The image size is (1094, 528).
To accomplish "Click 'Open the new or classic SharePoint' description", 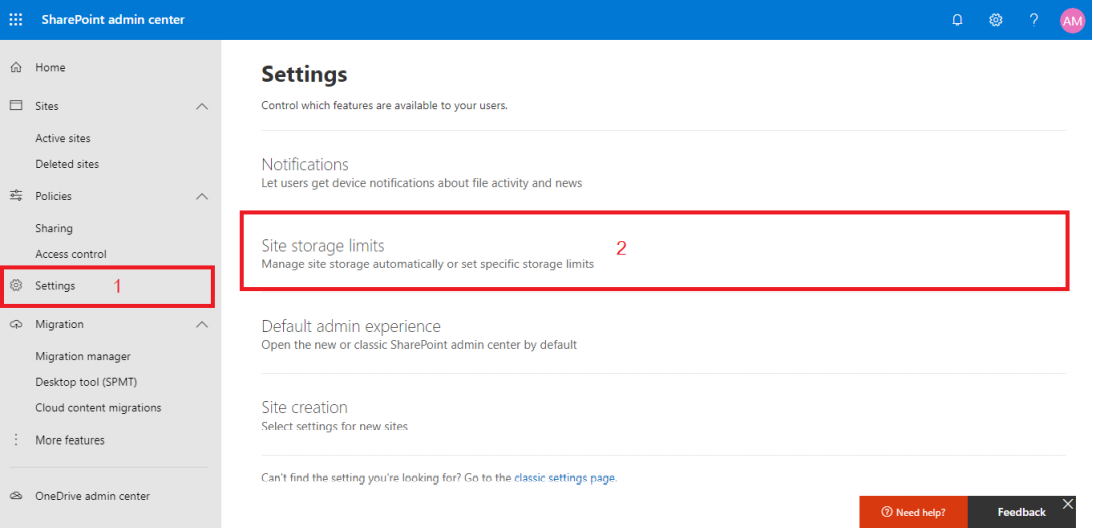I will pyautogui.click(x=419, y=345).
